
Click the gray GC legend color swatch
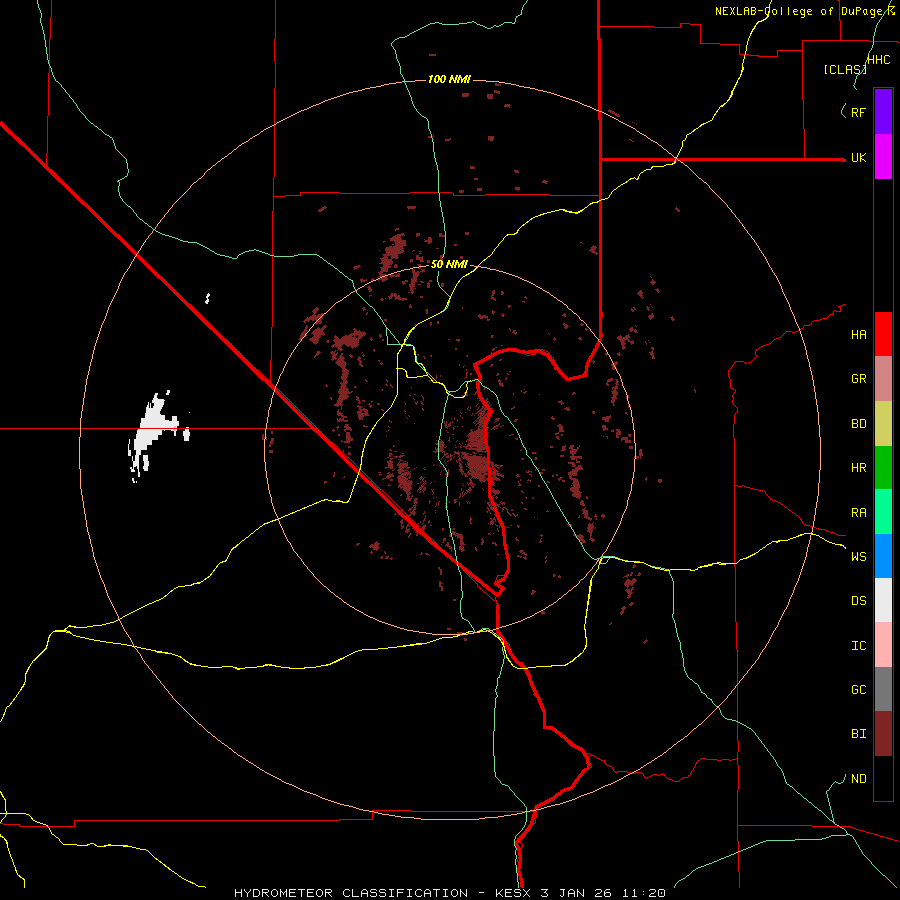(883, 689)
